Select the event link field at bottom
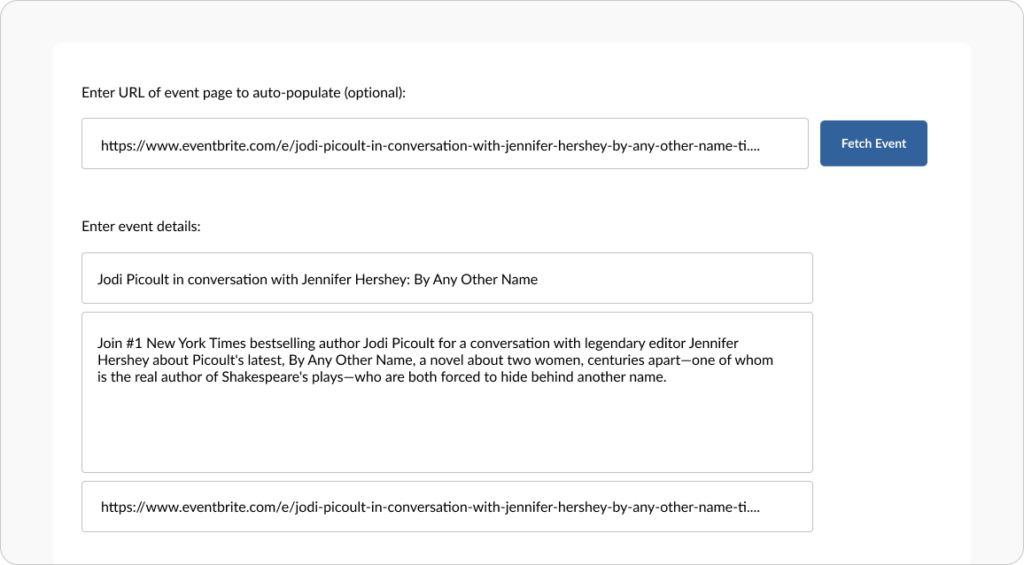Image resolution: width=1024 pixels, height=565 pixels. [x=447, y=507]
